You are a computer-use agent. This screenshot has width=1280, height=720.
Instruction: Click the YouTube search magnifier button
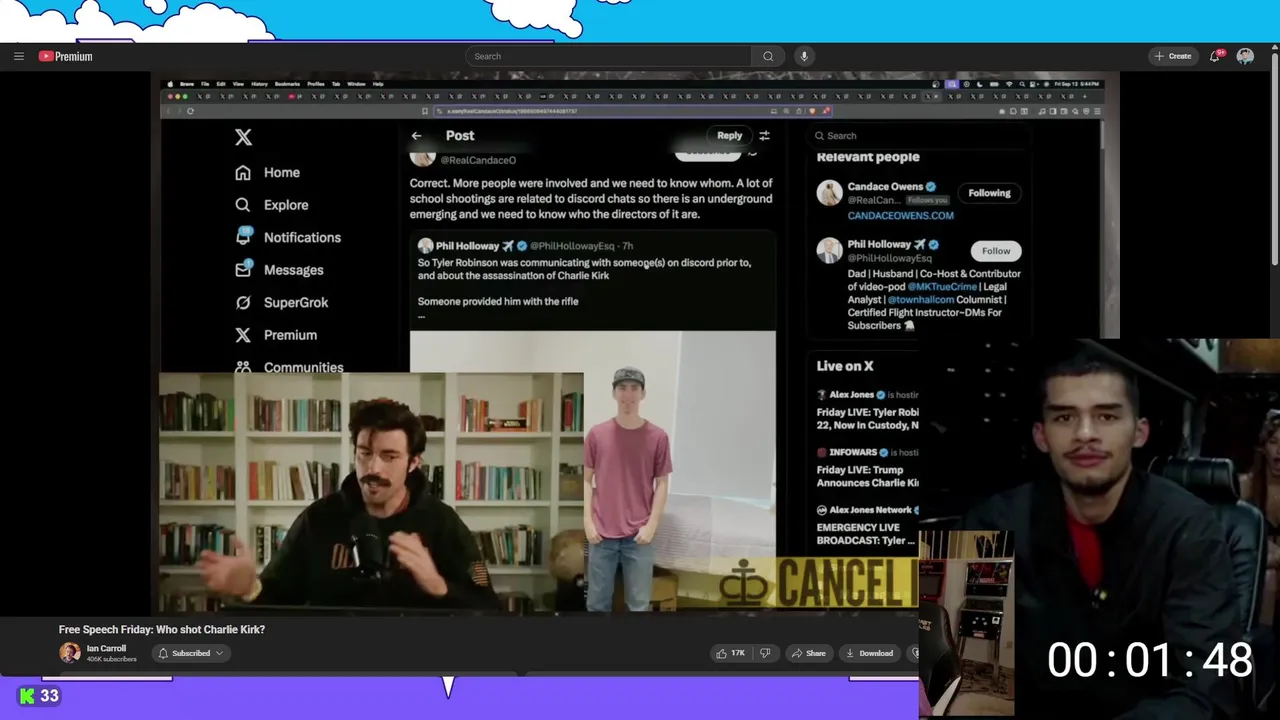[768, 56]
